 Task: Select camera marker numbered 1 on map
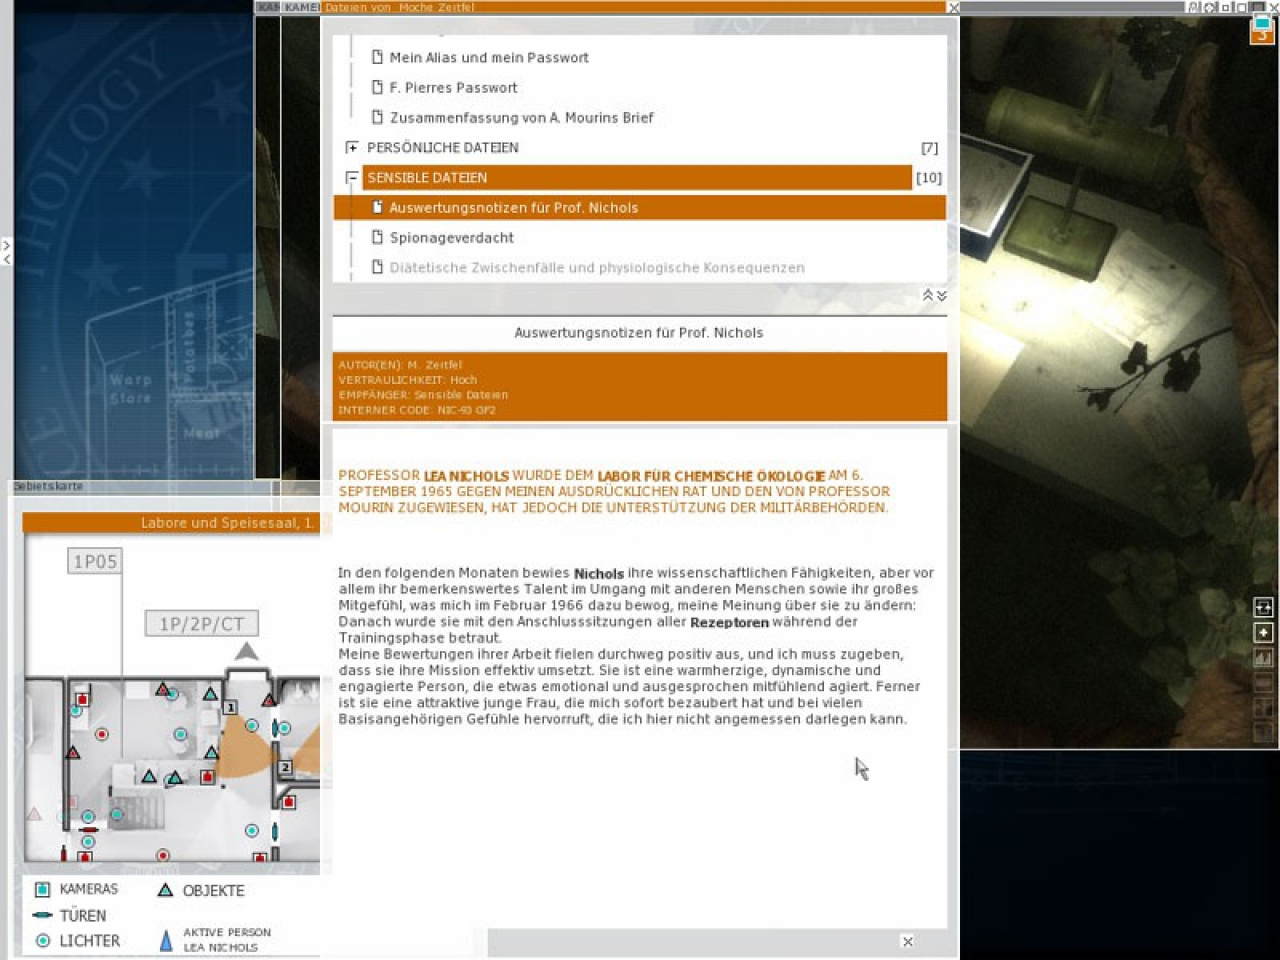coord(230,707)
